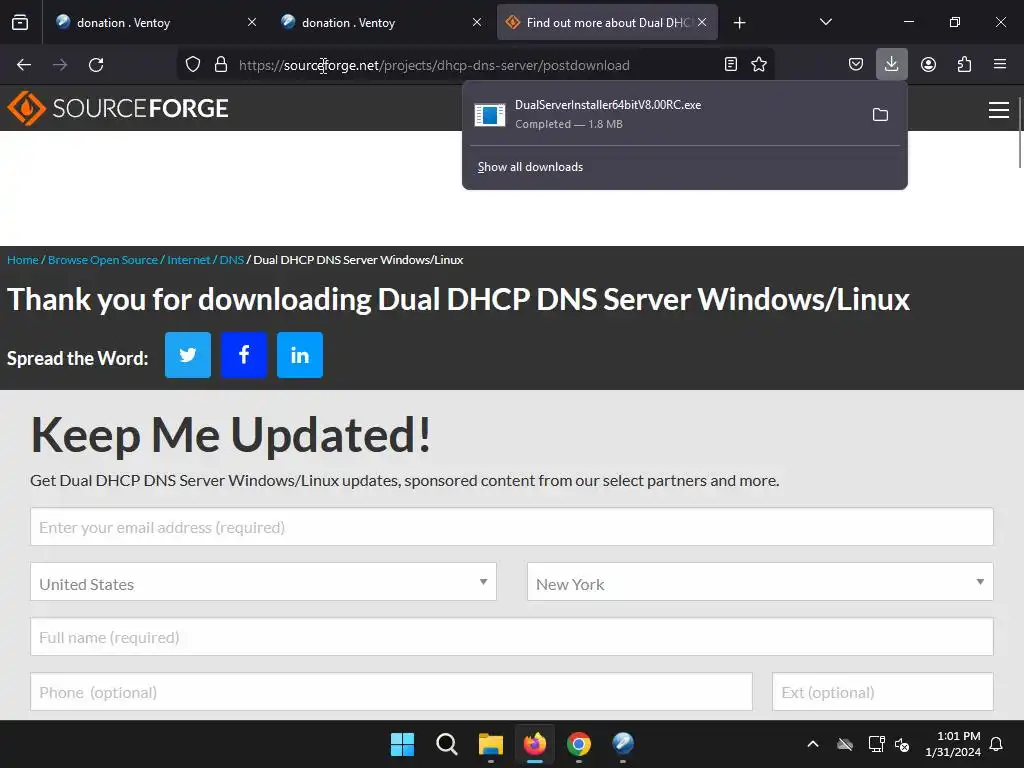Close the first donation . Ventoy tab
This screenshot has height=768, width=1024.
point(252,22)
